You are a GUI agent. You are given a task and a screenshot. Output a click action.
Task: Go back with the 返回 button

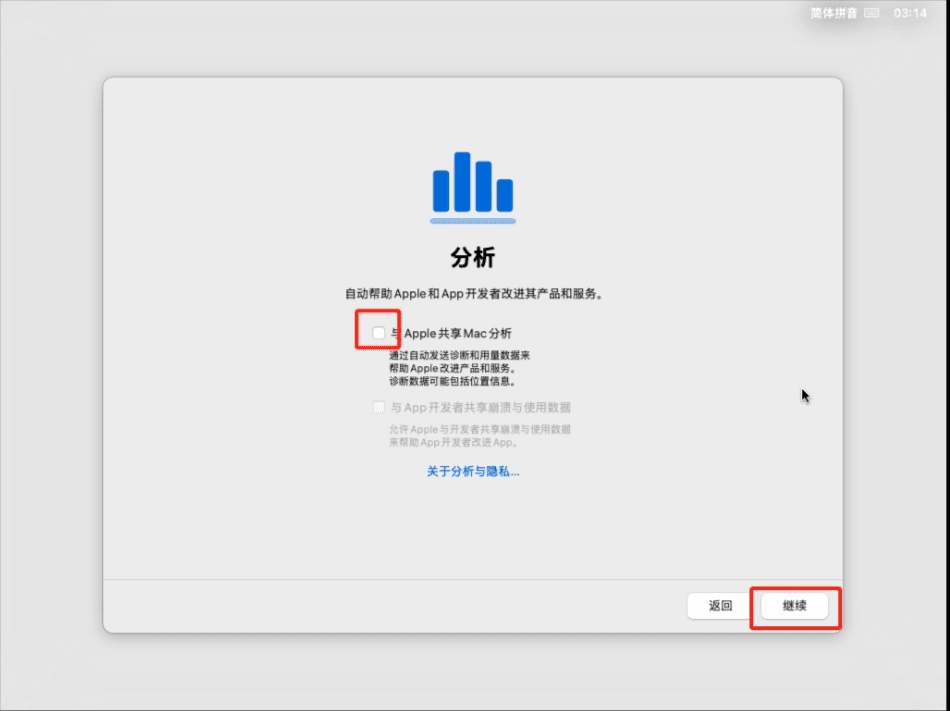coord(720,606)
